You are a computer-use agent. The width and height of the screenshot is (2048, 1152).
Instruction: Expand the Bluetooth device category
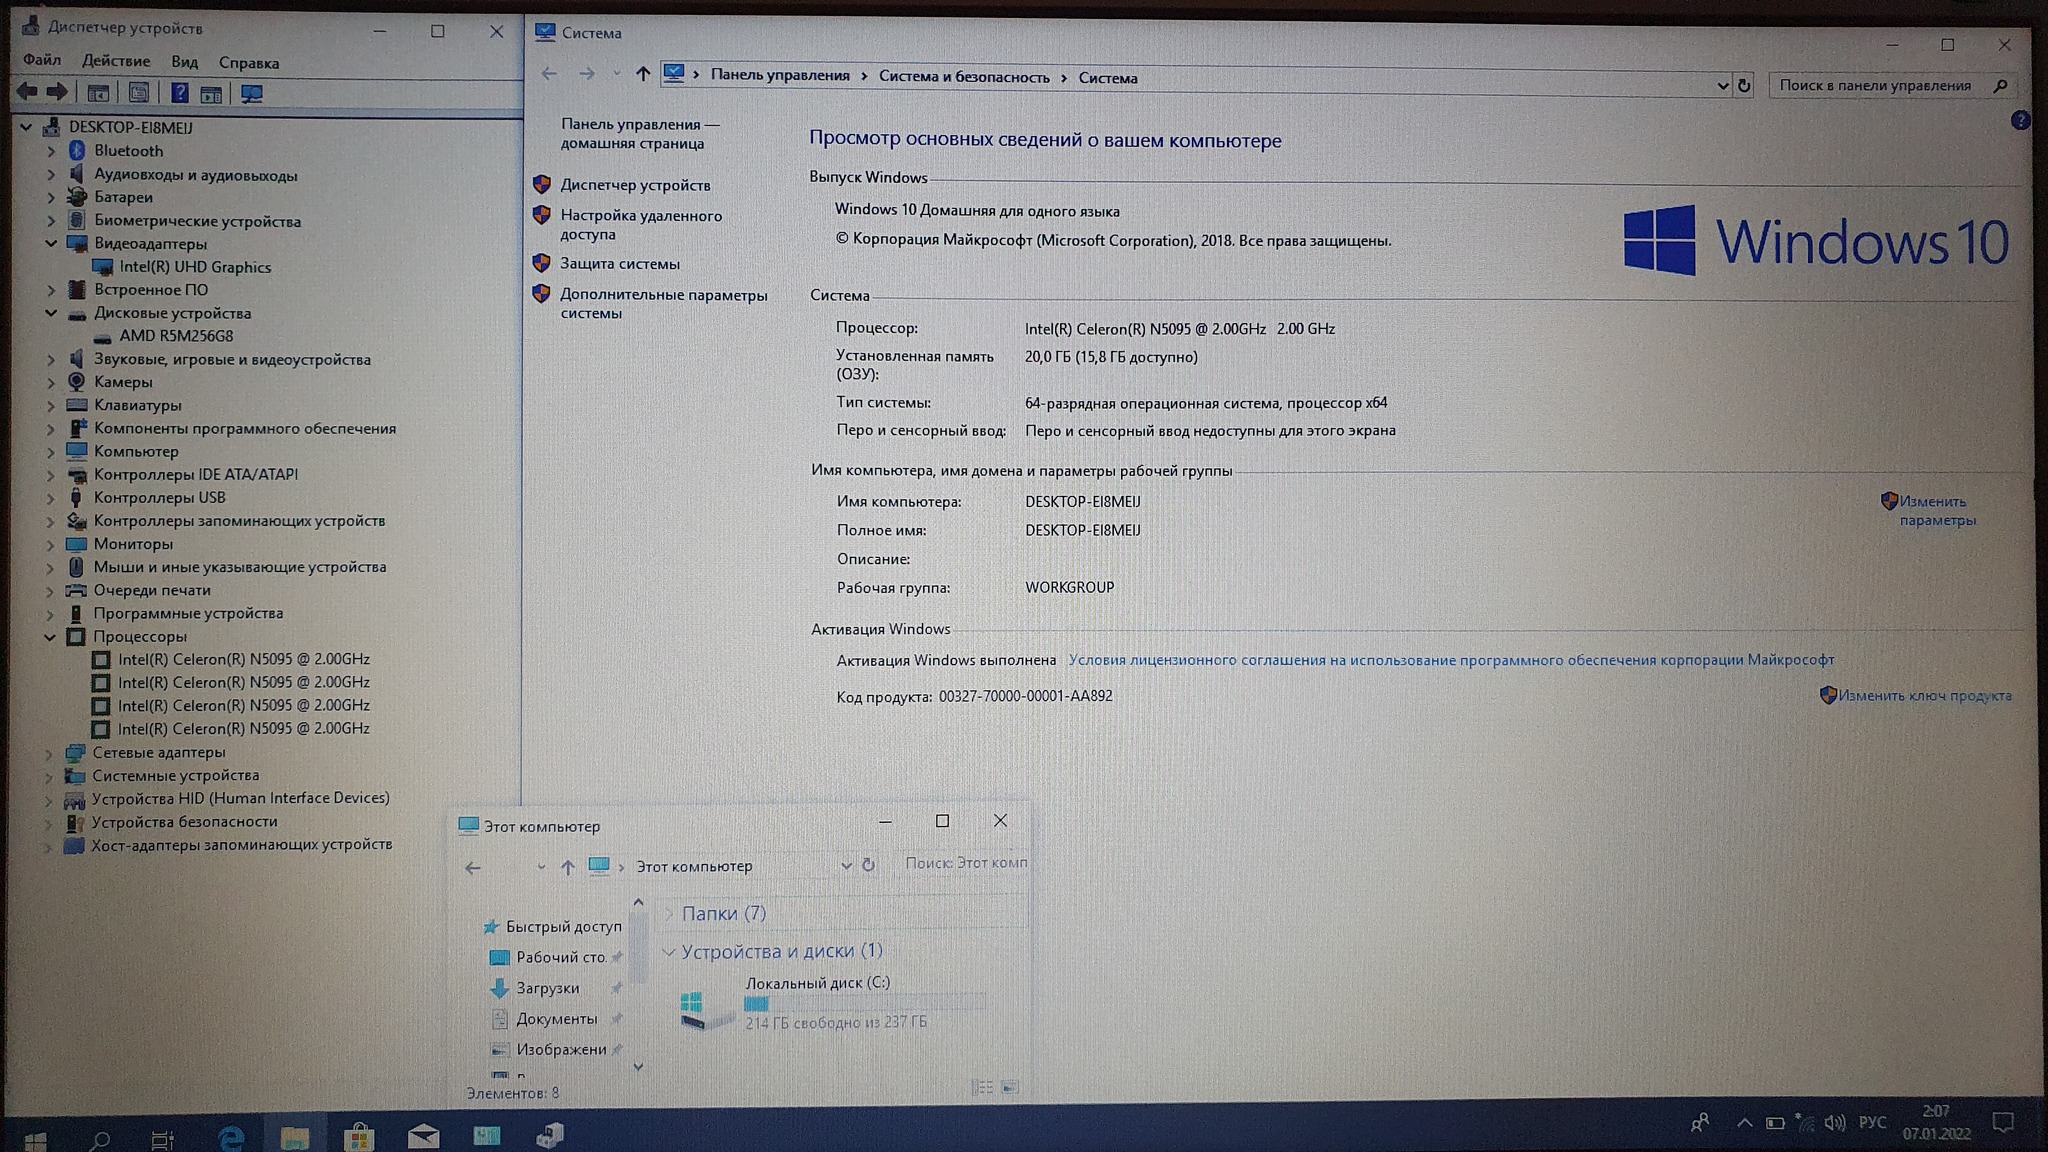point(51,151)
